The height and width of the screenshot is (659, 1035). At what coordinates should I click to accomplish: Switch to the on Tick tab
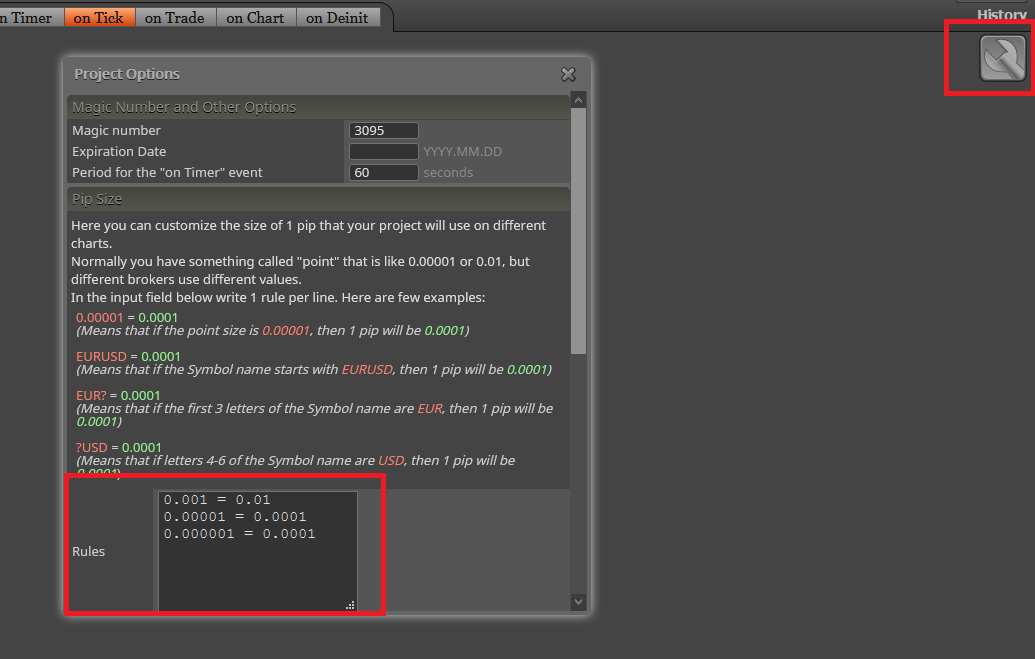click(99, 18)
